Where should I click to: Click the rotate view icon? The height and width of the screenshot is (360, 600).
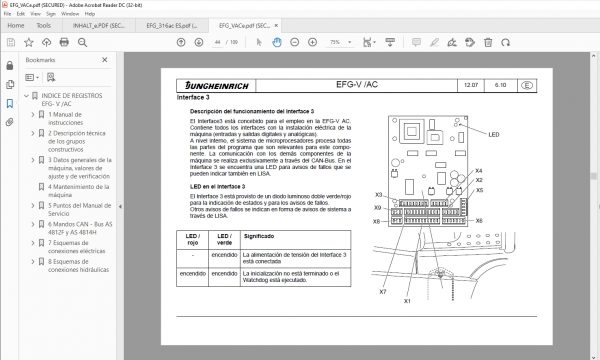coord(505,42)
